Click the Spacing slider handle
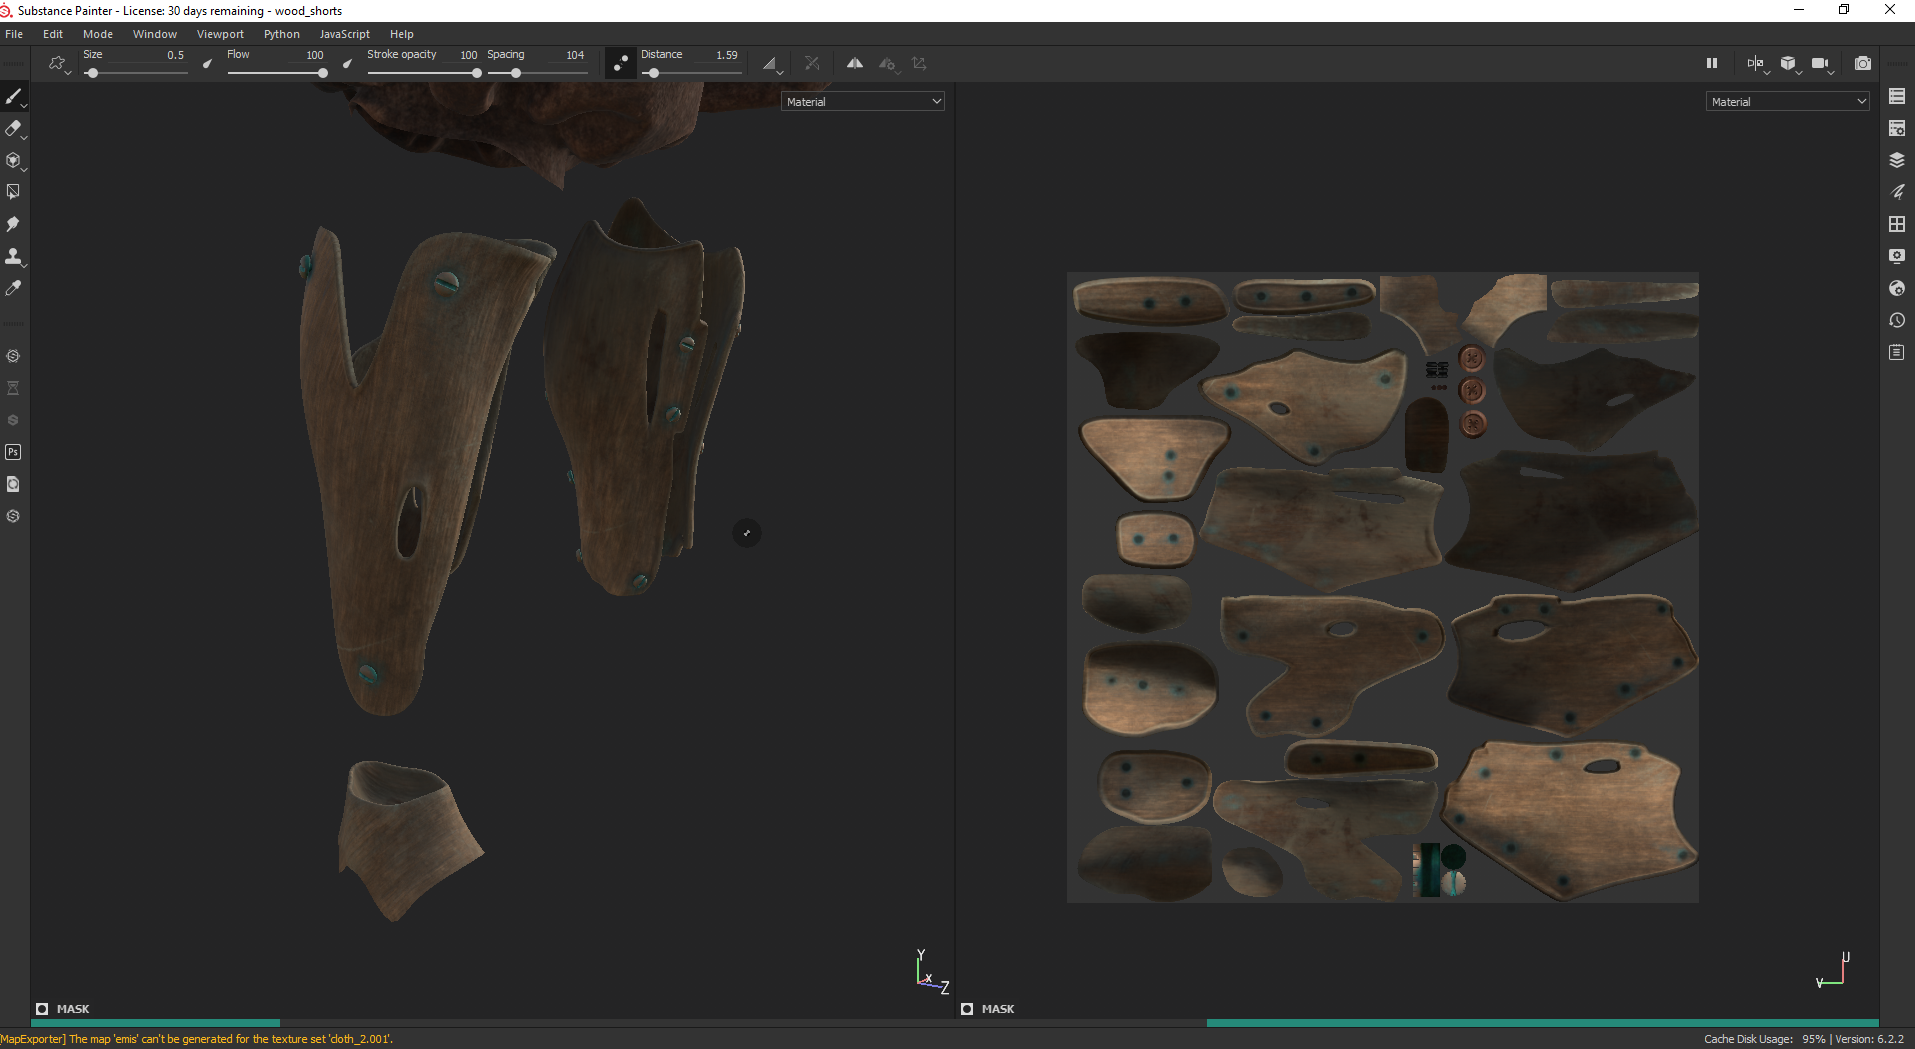This screenshot has height=1049, width=1915. coord(515,73)
